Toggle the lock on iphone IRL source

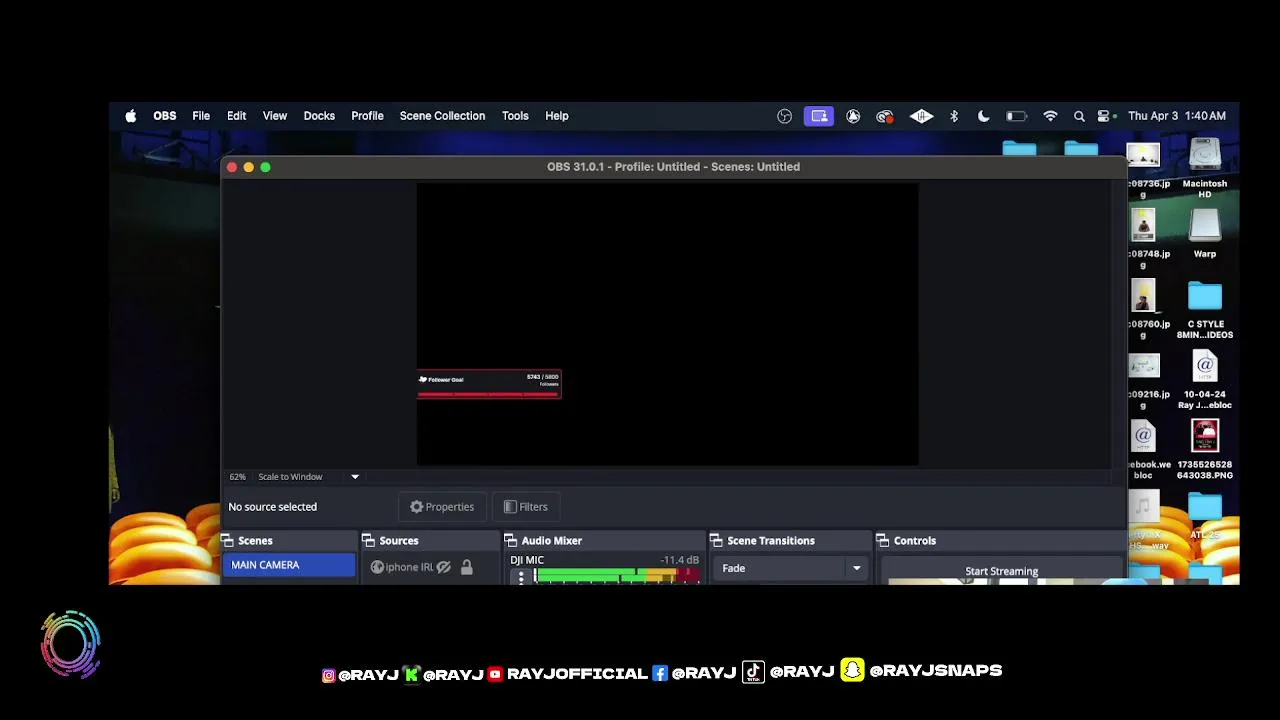(x=466, y=567)
